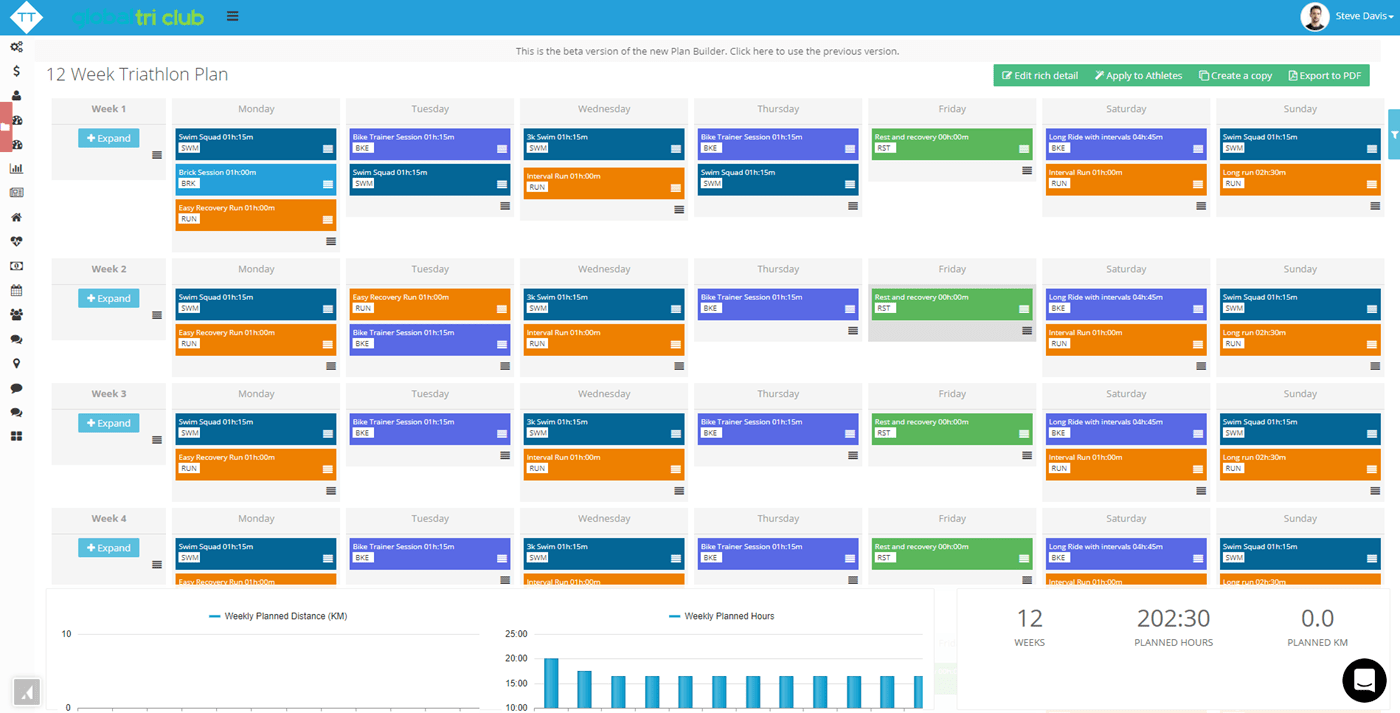Image resolution: width=1400 pixels, height=713 pixels.
Task: Expand Week 3 in the plan
Action: (108, 422)
